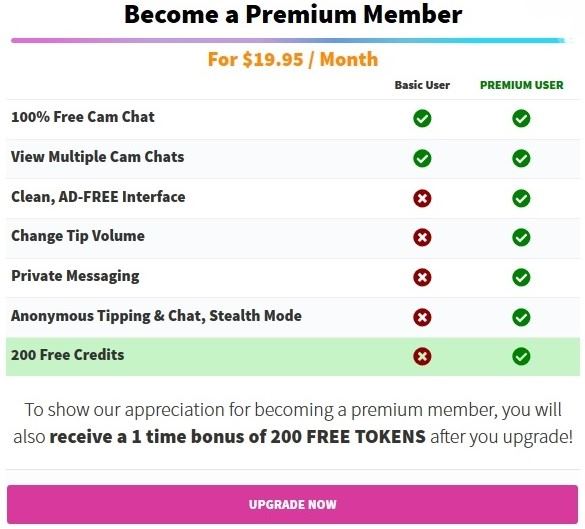Click Premium User checkmark for Free Cam Chat
This screenshot has height=529, width=585.
[521, 119]
